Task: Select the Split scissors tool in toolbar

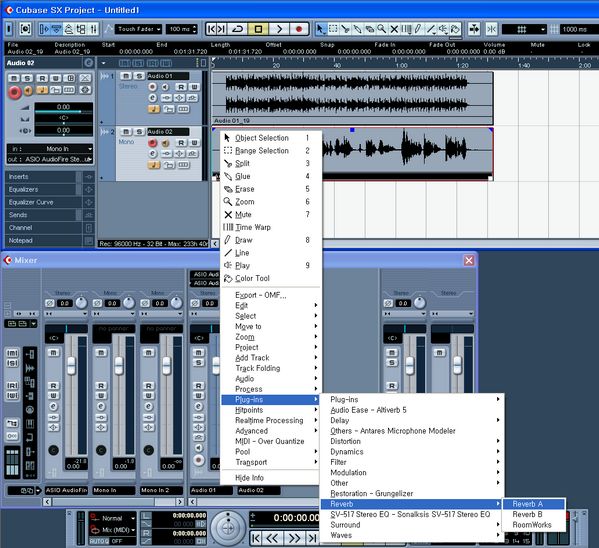Action: pos(345,29)
